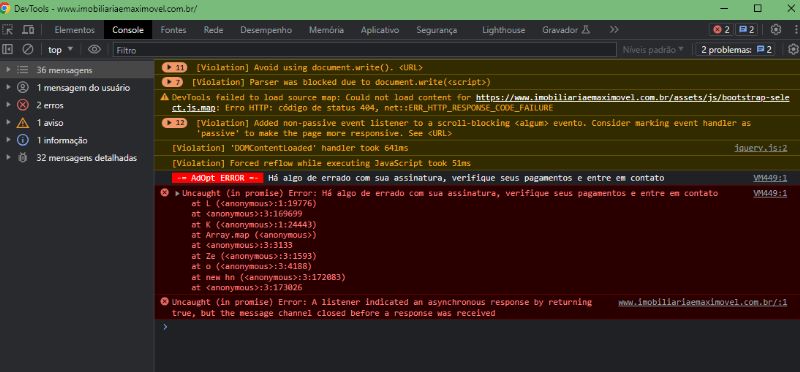This screenshot has height=372, width=800.
Task: Expand the 1 informação arrow
Action: click(x=8, y=140)
